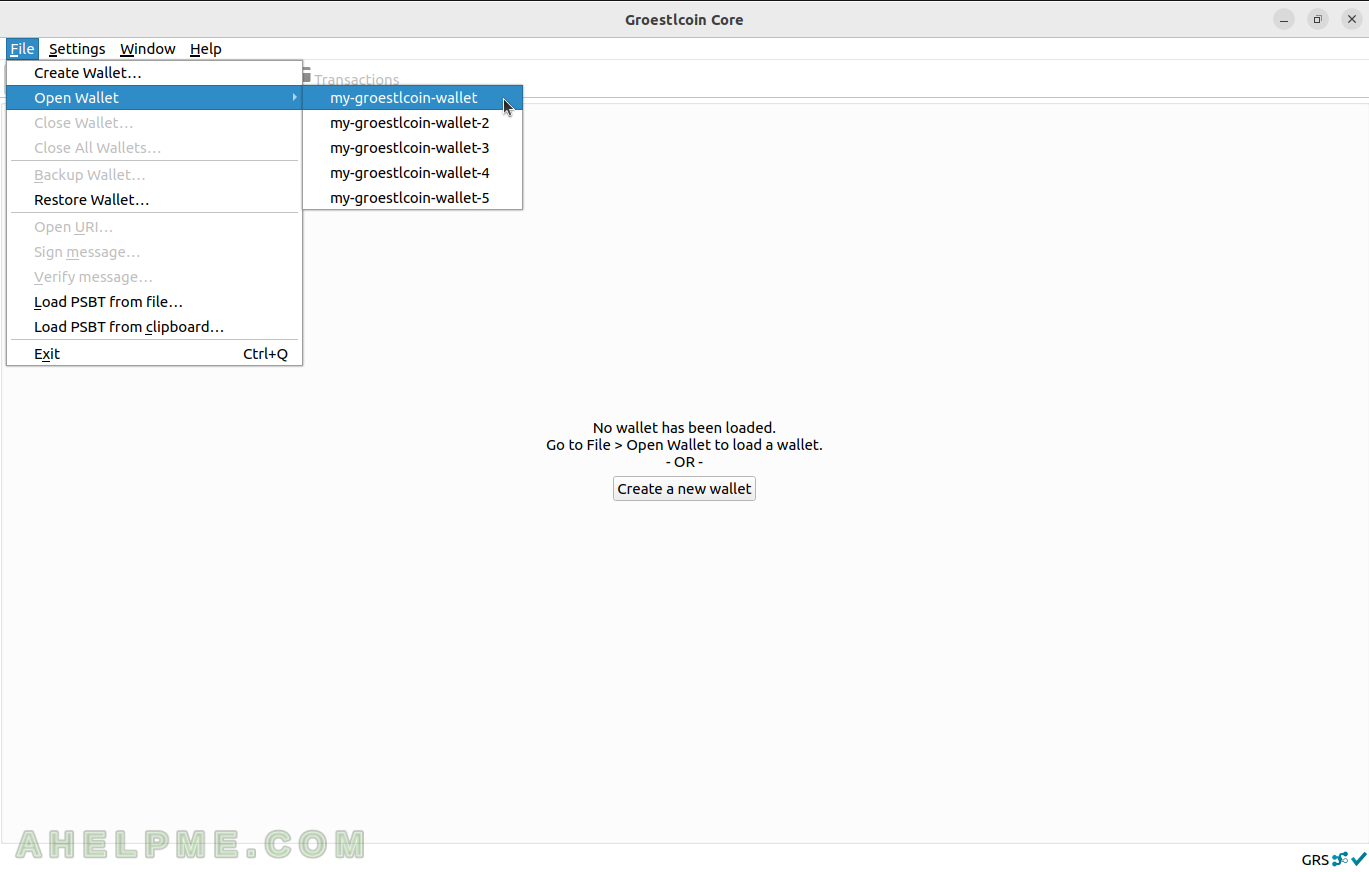
Task: Click the Backup Wallet… entry
Action: point(154,175)
